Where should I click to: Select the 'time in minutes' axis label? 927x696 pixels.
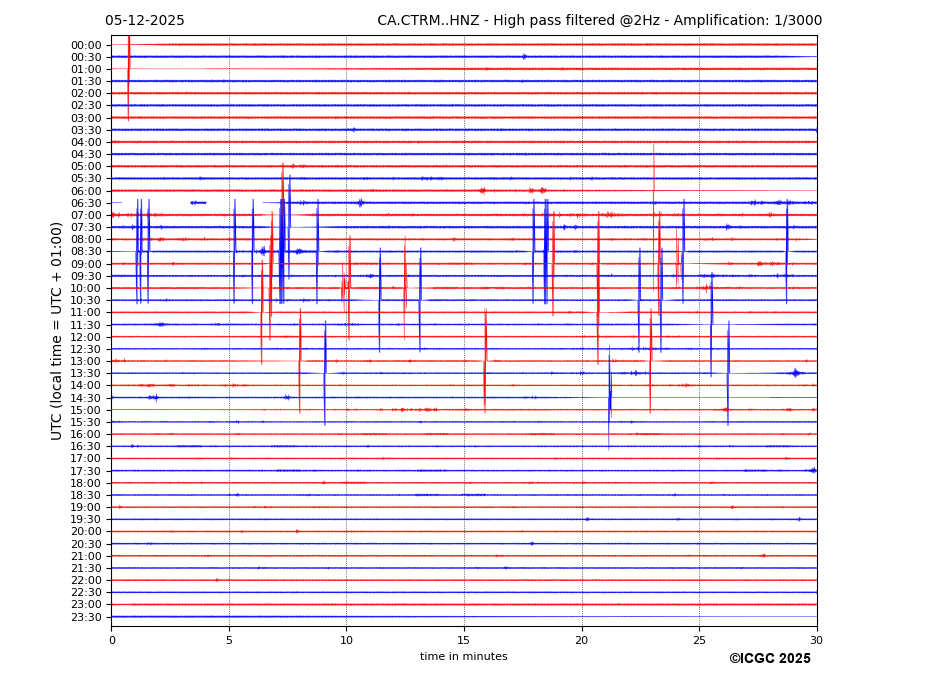coord(463,657)
